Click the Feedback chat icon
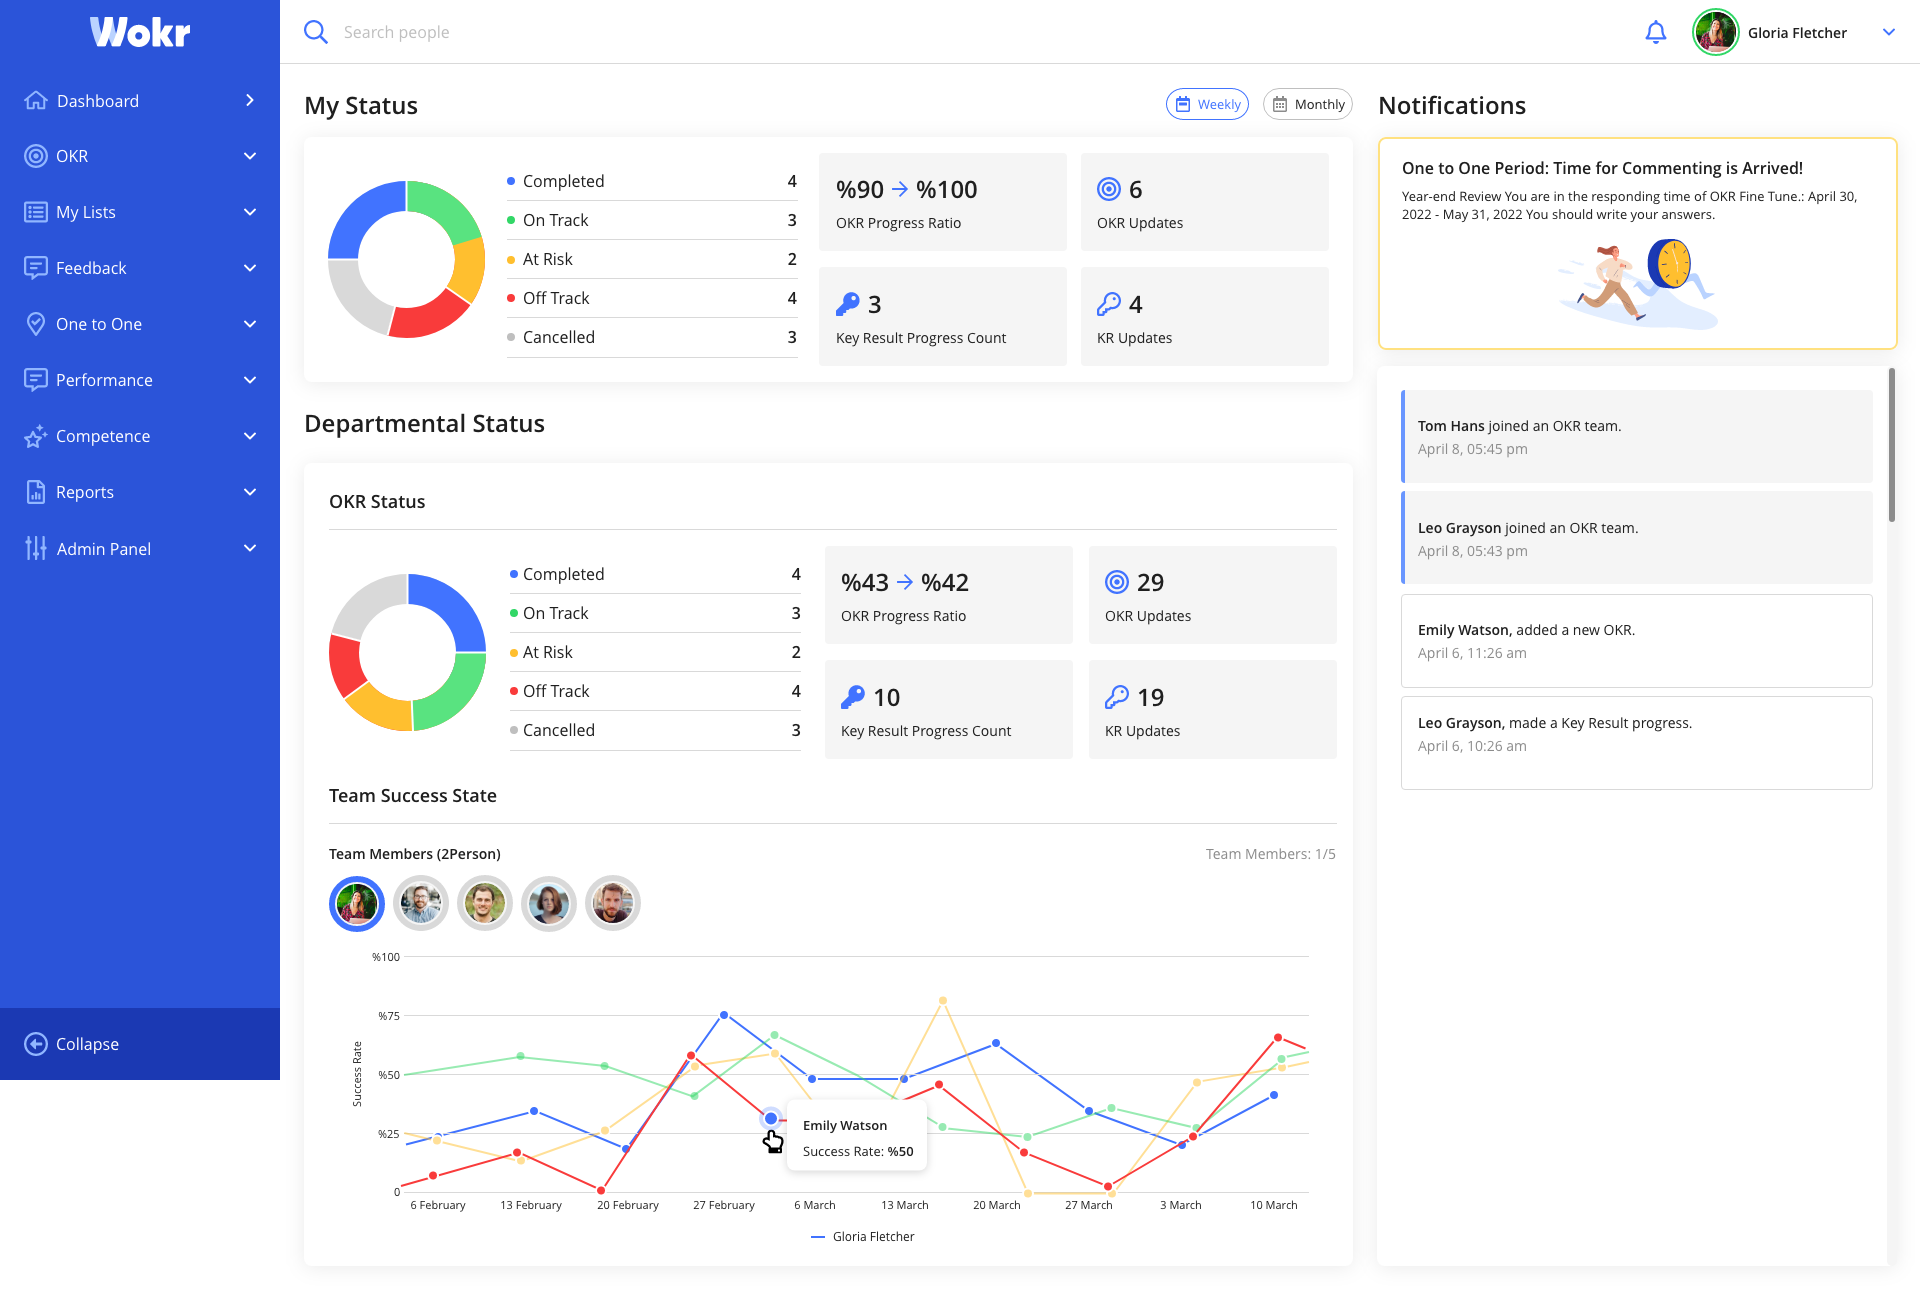This screenshot has height=1298, width=1920. click(36, 268)
